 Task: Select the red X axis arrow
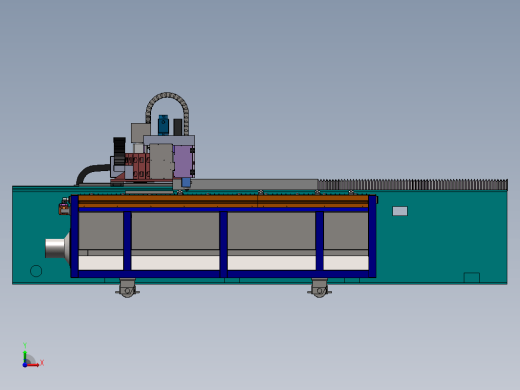tap(33, 365)
